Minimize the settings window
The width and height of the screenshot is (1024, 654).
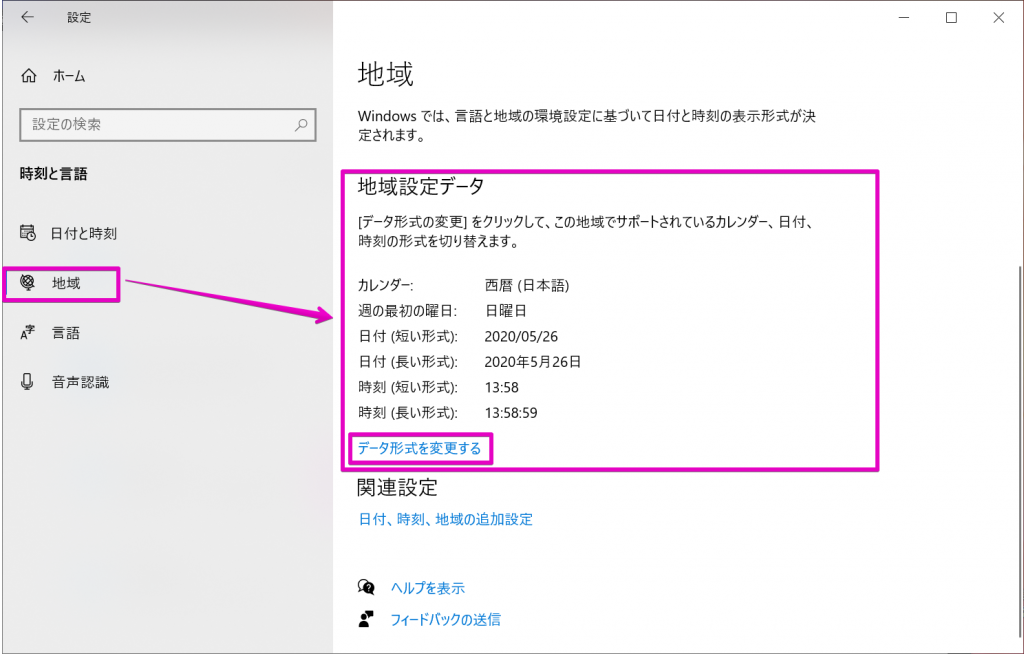point(904,18)
